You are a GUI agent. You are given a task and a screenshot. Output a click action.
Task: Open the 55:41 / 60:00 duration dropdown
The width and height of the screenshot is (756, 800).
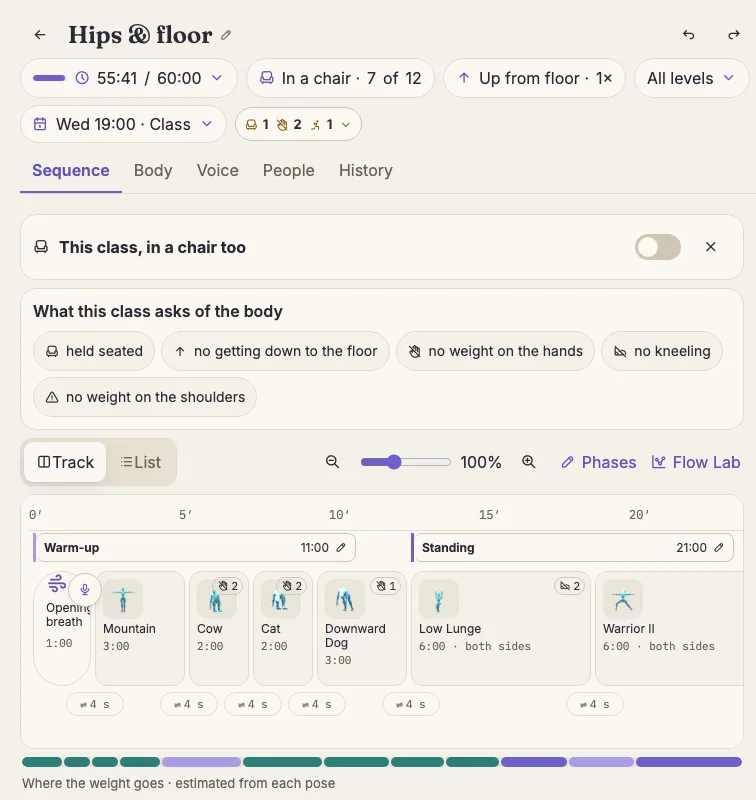pyautogui.click(x=129, y=78)
